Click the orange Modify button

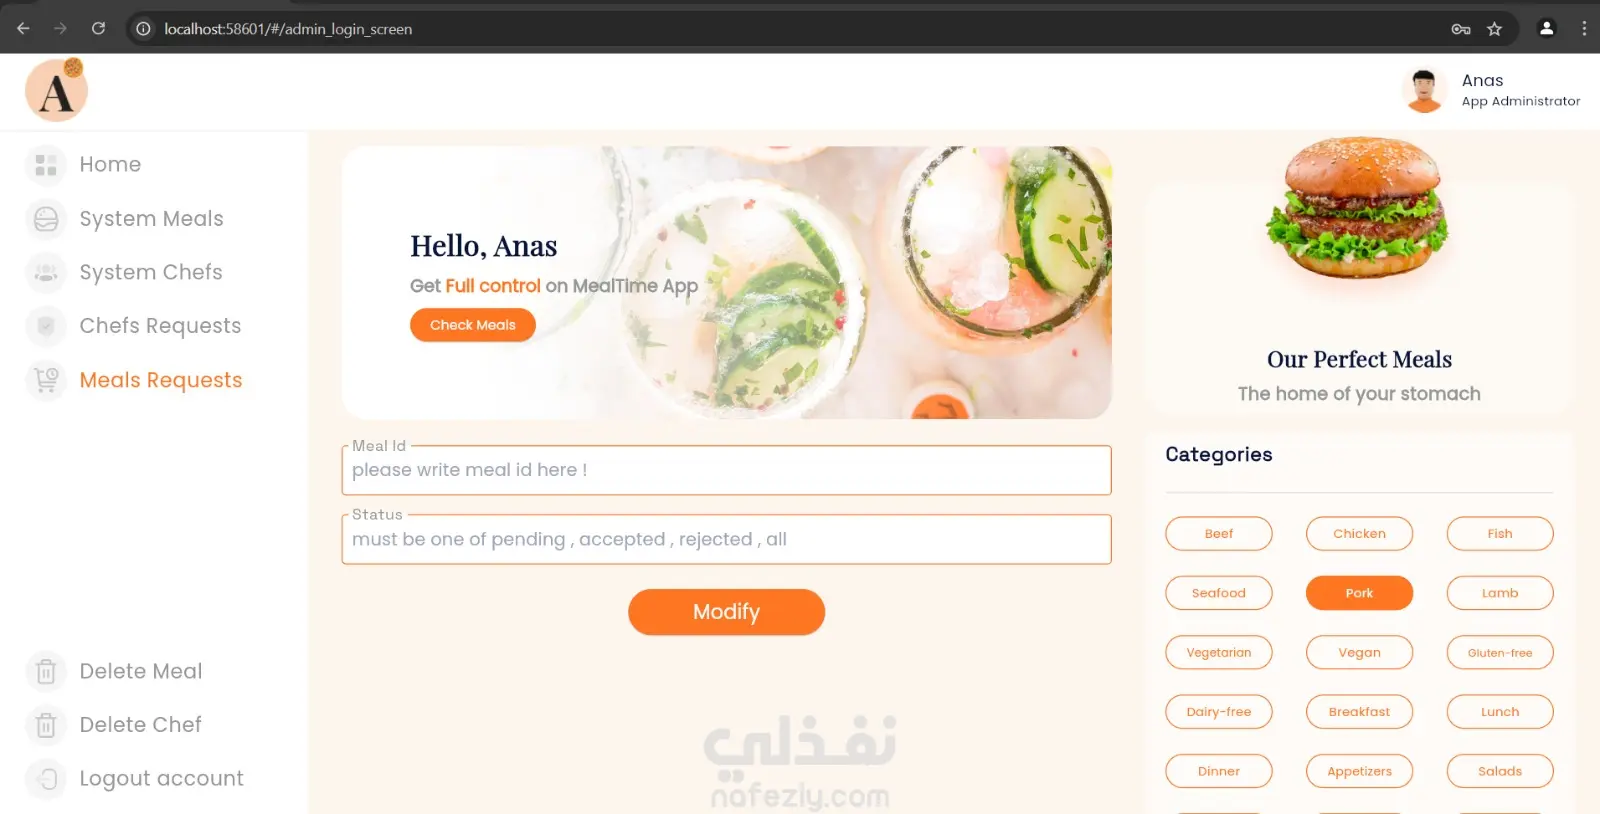point(726,612)
